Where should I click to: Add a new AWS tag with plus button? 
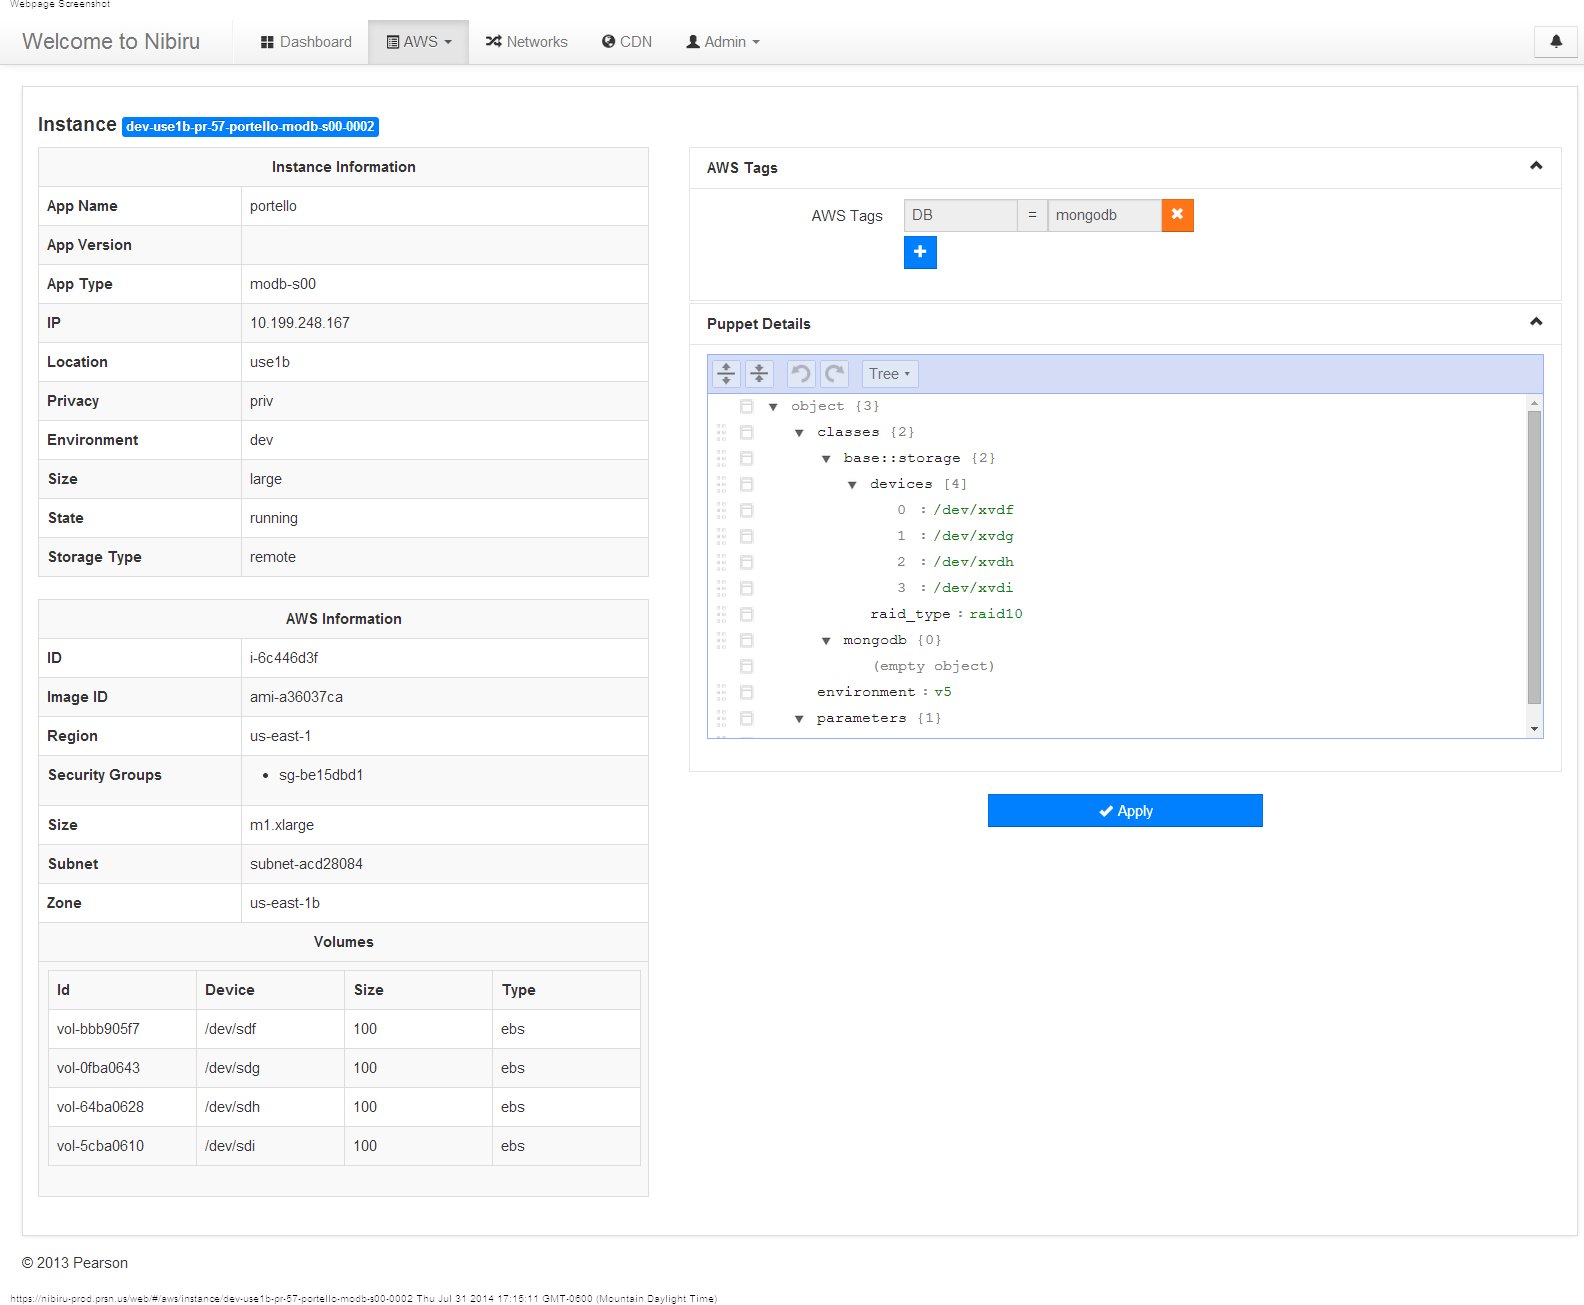click(x=920, y=252)
